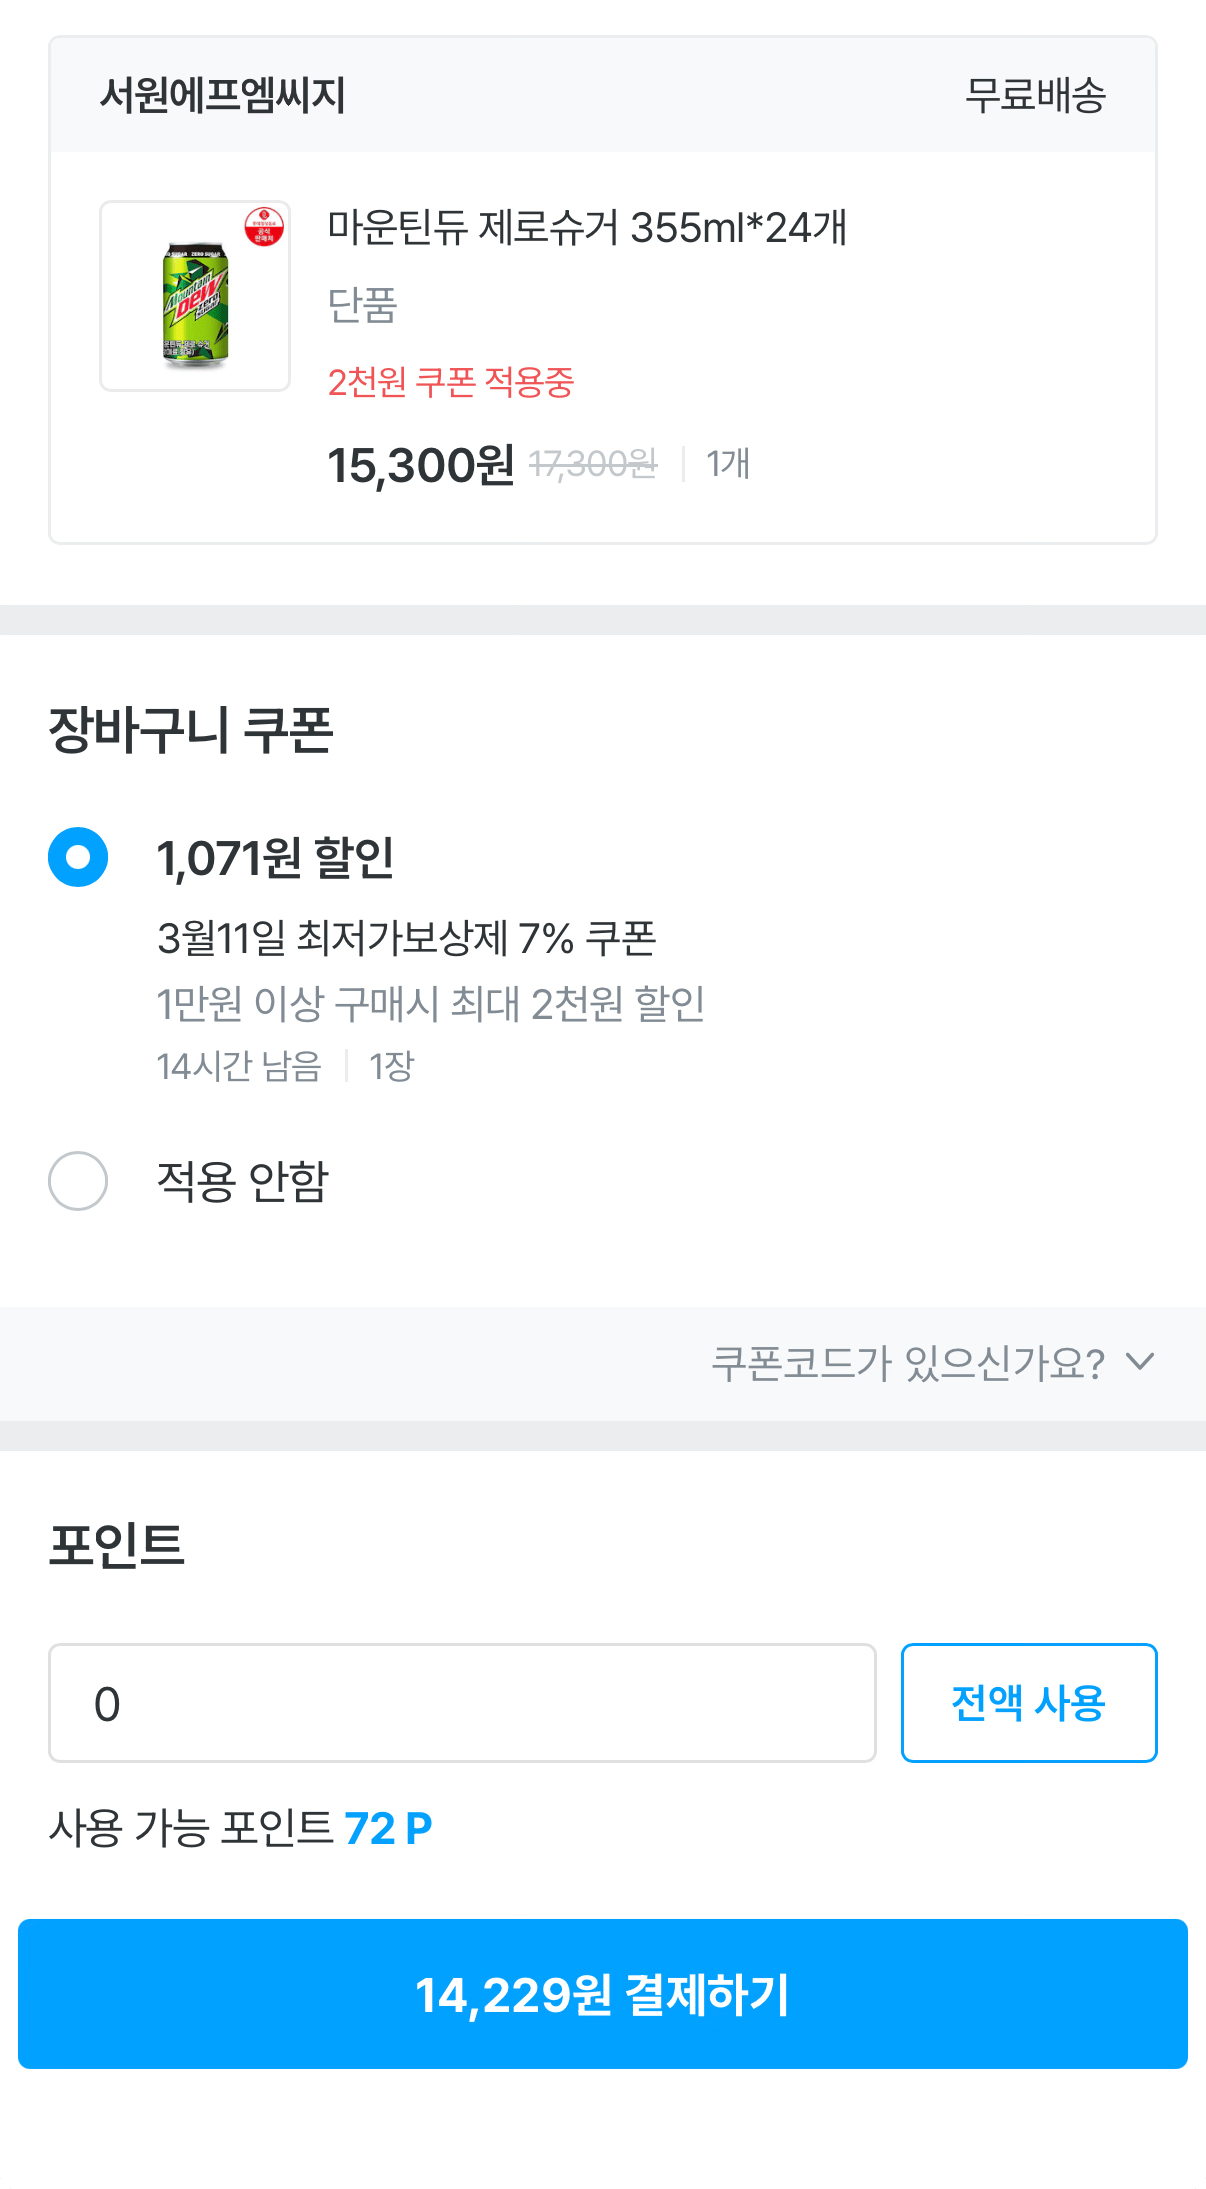Click the 14시간 남음 coupon expiry text
The image size is (1206, 2189).
coord(239,1066)
